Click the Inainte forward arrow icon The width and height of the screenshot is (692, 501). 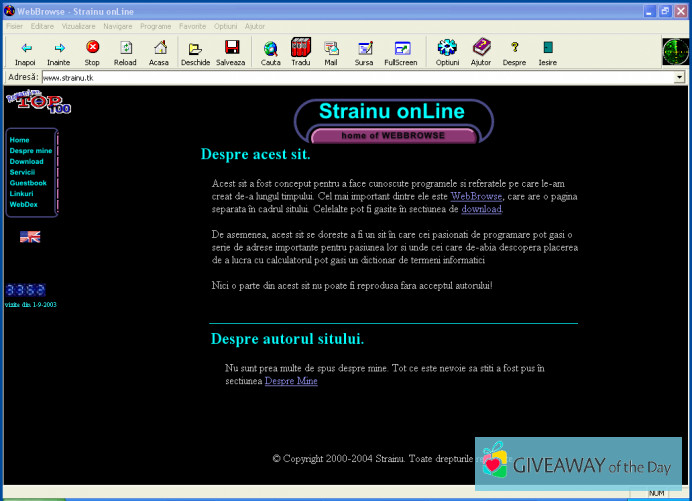59,47
